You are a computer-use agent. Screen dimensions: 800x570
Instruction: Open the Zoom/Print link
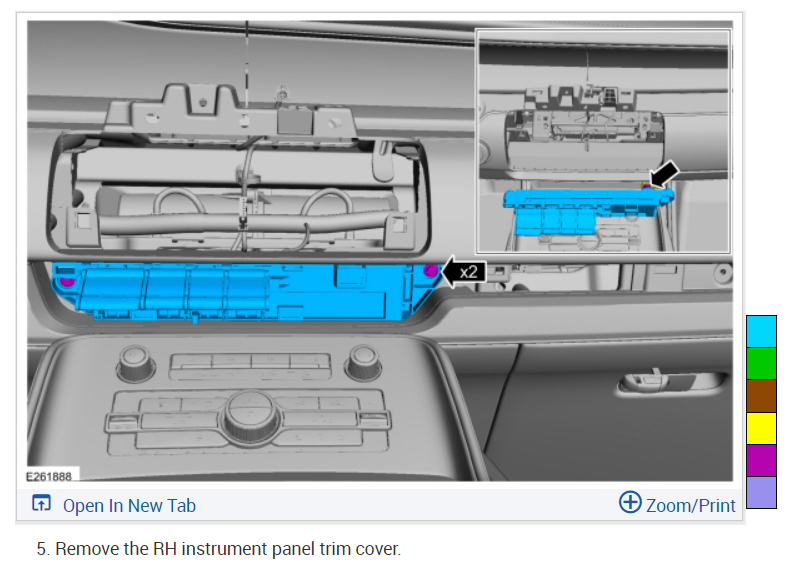[690, 506]
